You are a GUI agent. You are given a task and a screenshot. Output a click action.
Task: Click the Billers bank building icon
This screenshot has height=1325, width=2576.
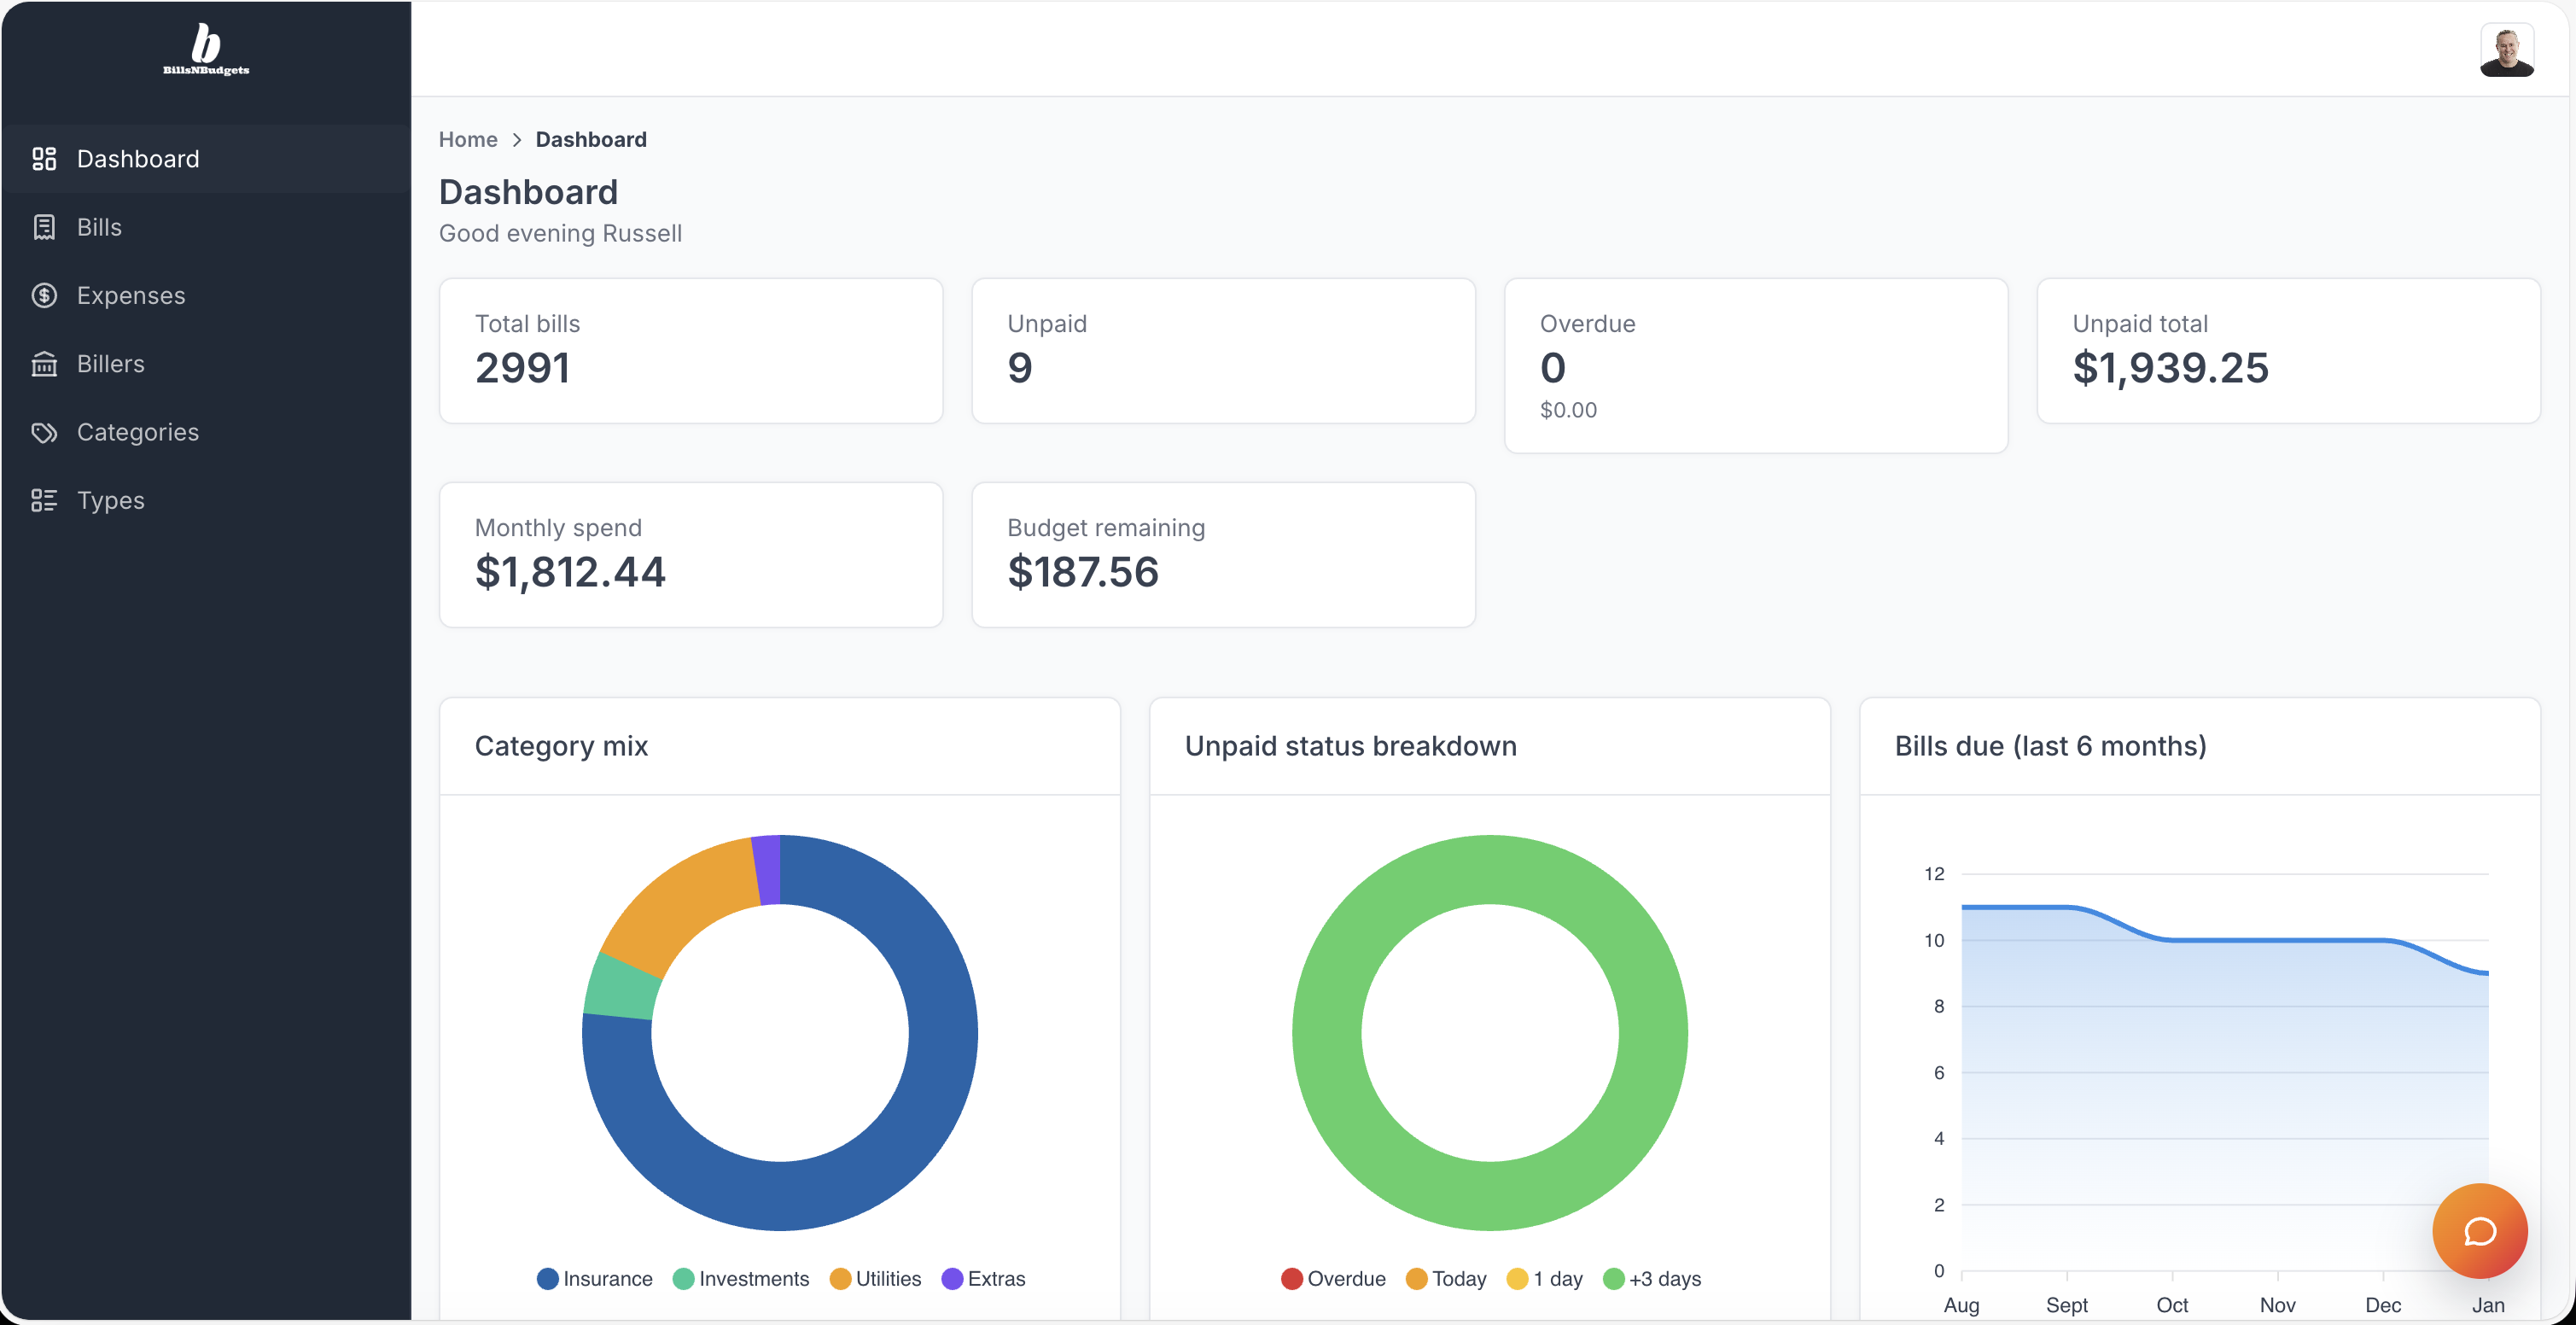44,364
